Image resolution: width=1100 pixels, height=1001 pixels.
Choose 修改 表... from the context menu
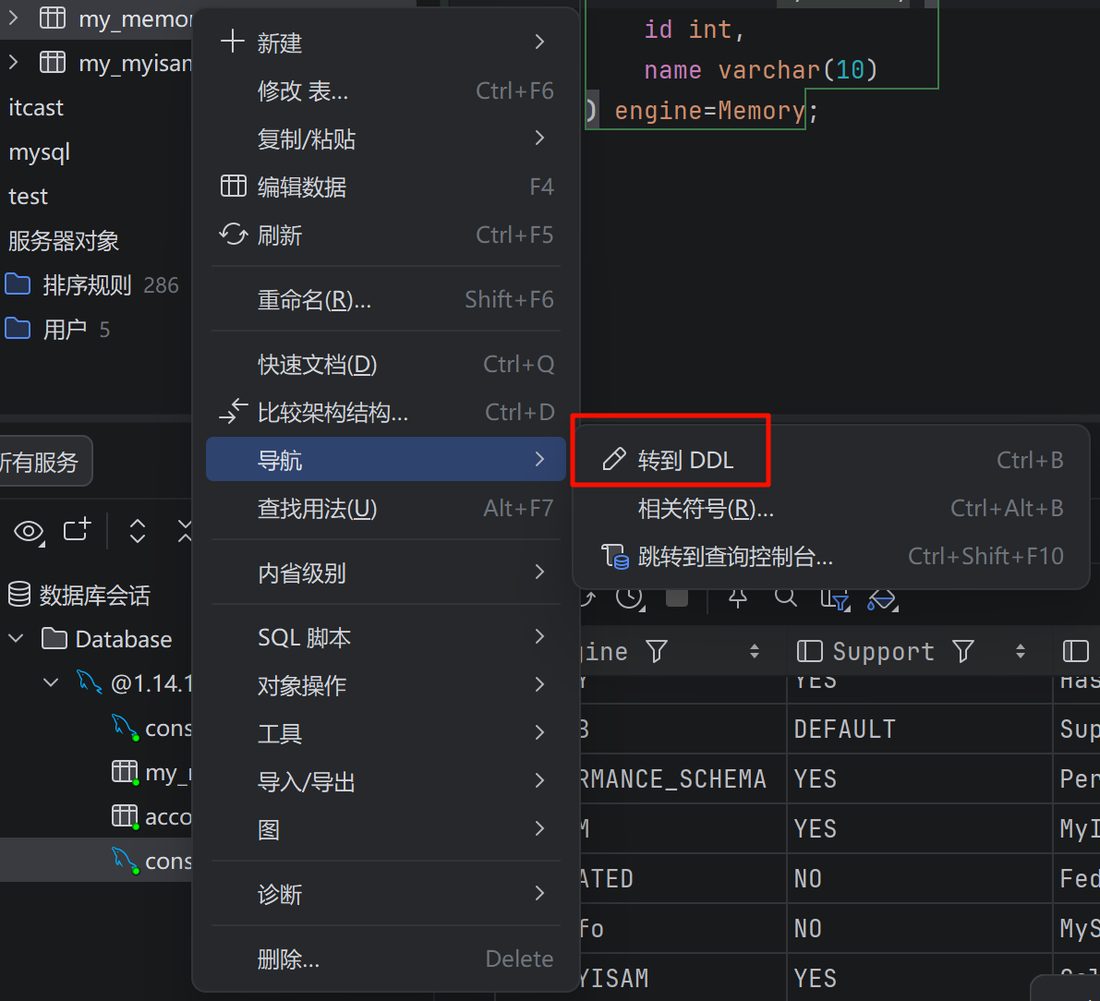(x=387, y=90)
